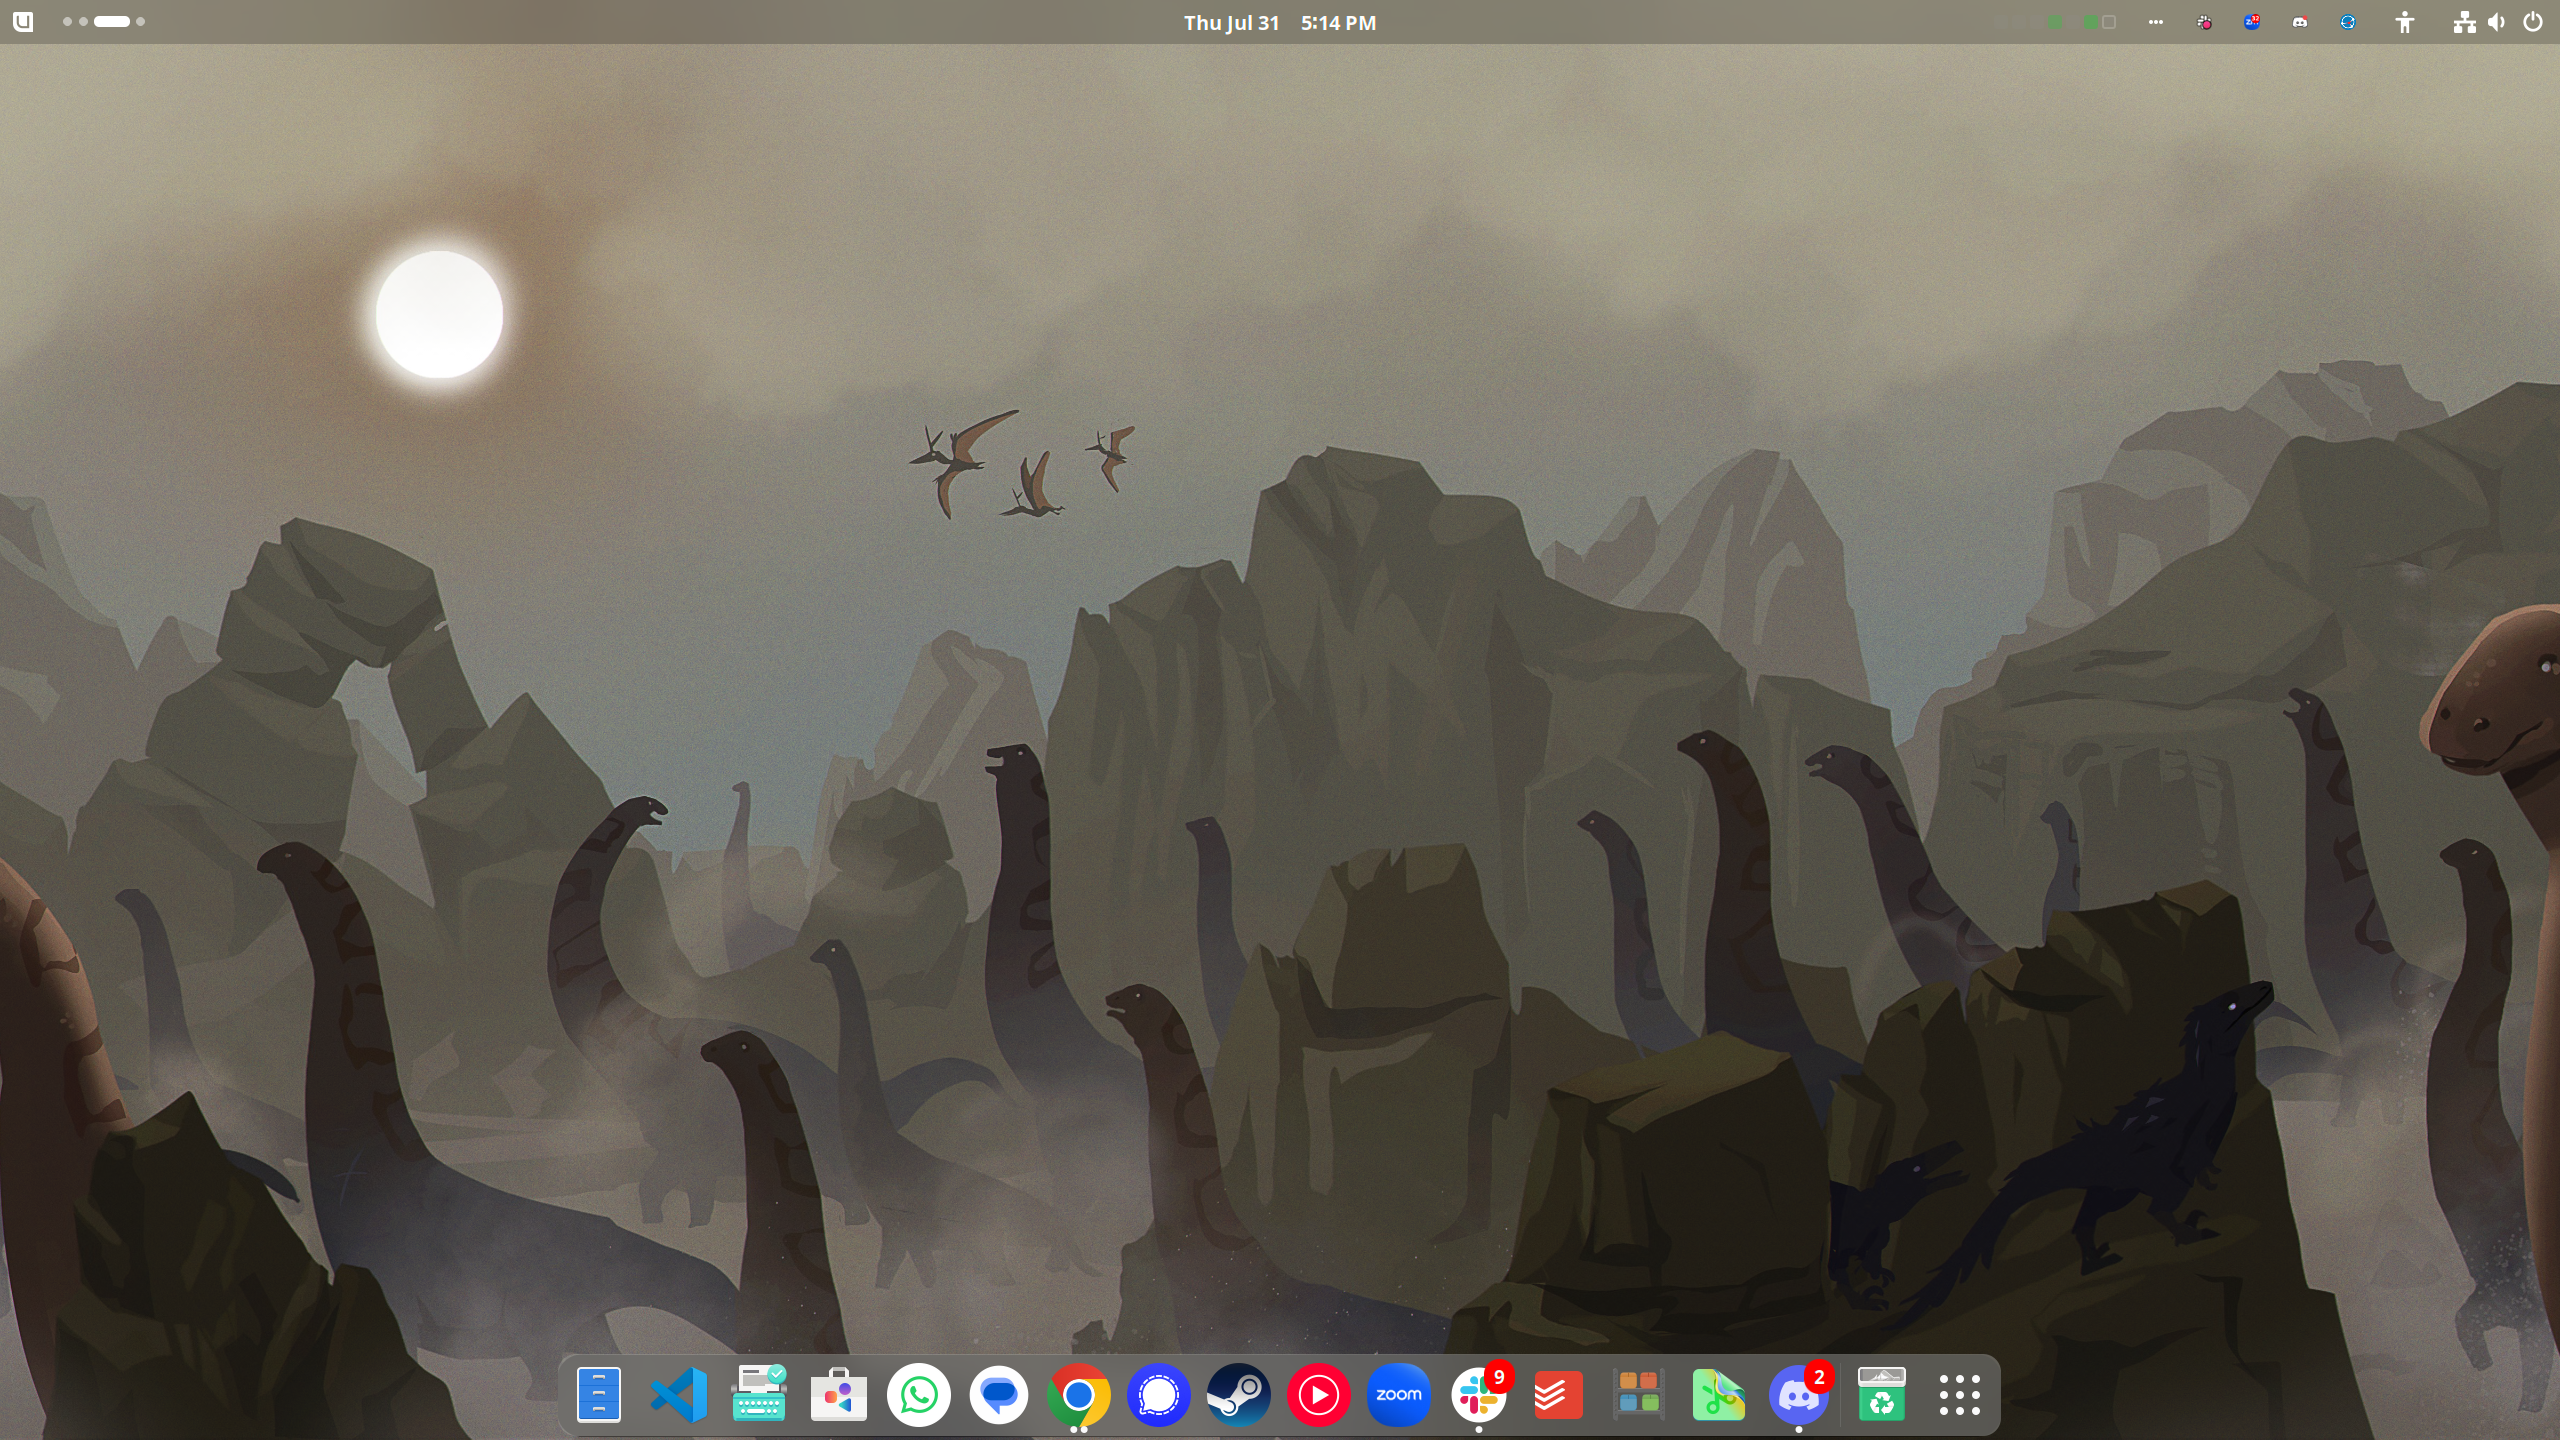
Task: Open Todoist from the dock
Action: point(1558,1394)
